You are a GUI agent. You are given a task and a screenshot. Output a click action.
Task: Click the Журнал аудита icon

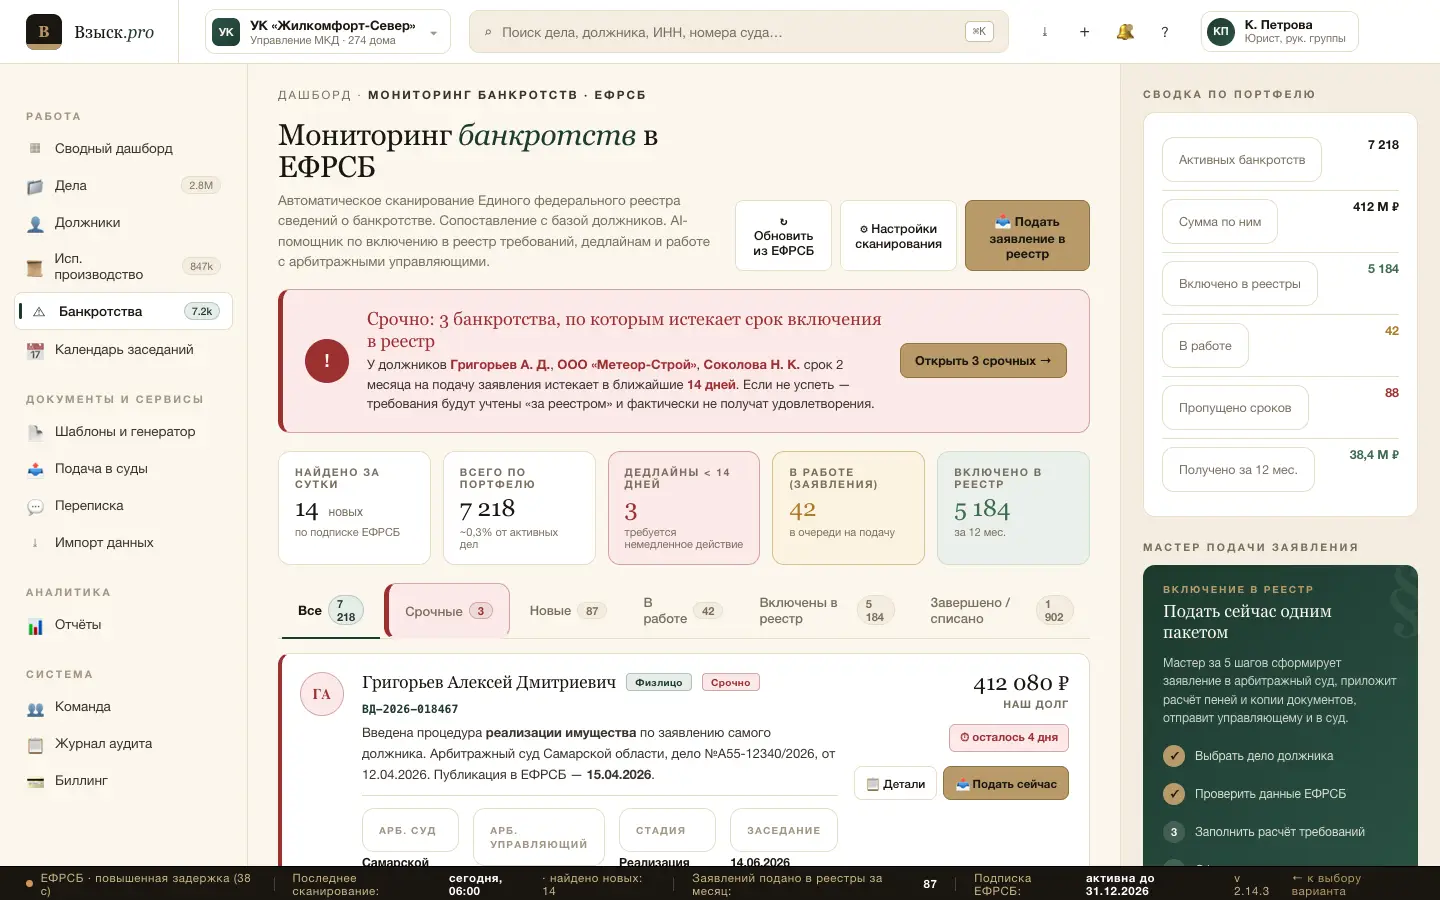point(35,744)
